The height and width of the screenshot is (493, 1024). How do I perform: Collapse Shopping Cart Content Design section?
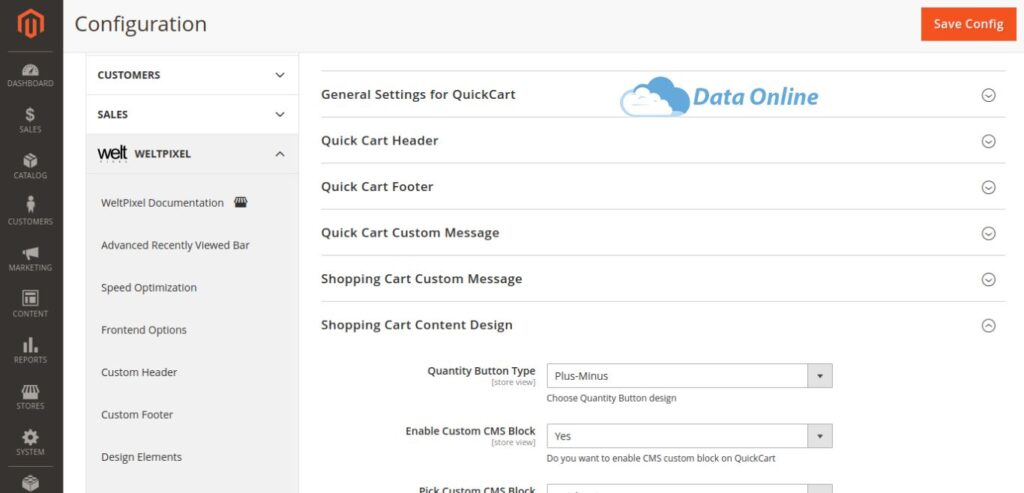click(663, 325)
